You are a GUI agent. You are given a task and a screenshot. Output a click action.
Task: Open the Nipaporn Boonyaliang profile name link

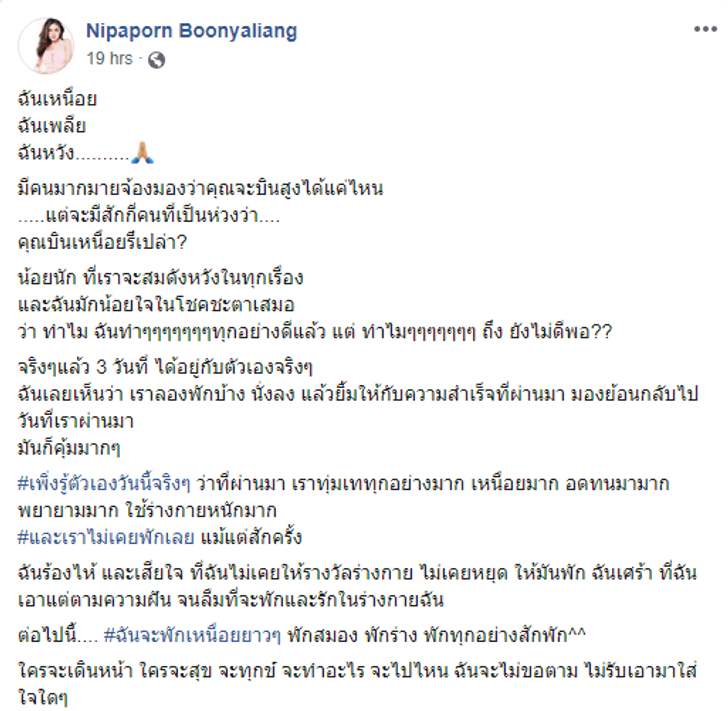tap(191, 31)
